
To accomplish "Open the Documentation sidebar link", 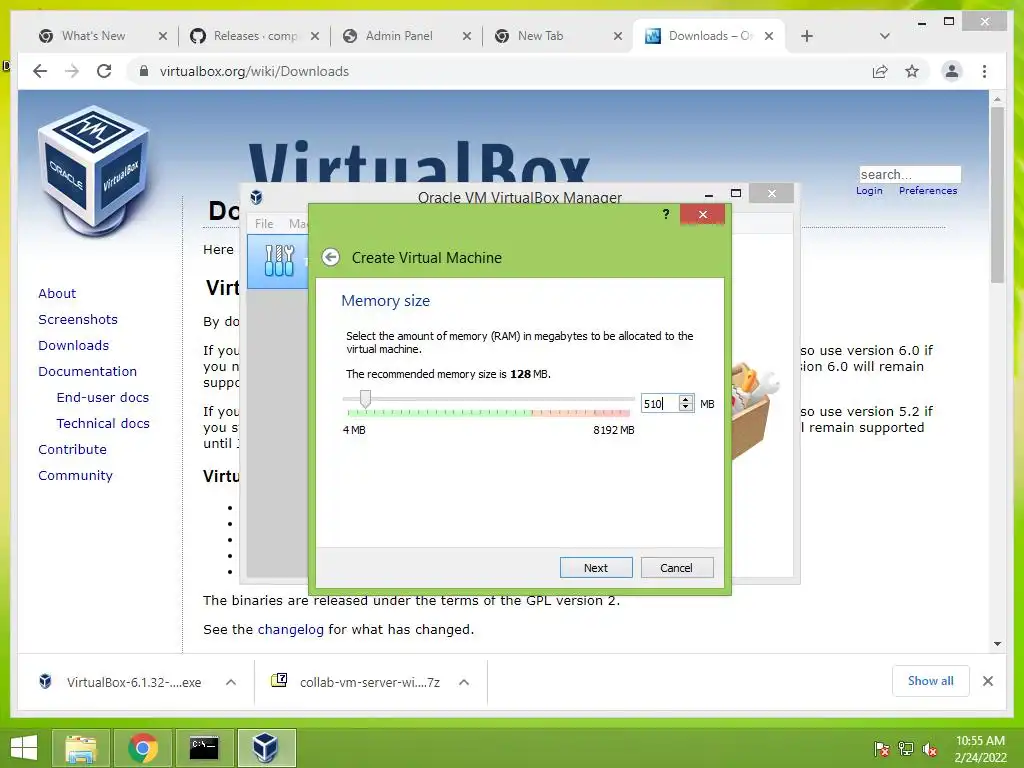I will pyautogui.click(x=88, y=371).
